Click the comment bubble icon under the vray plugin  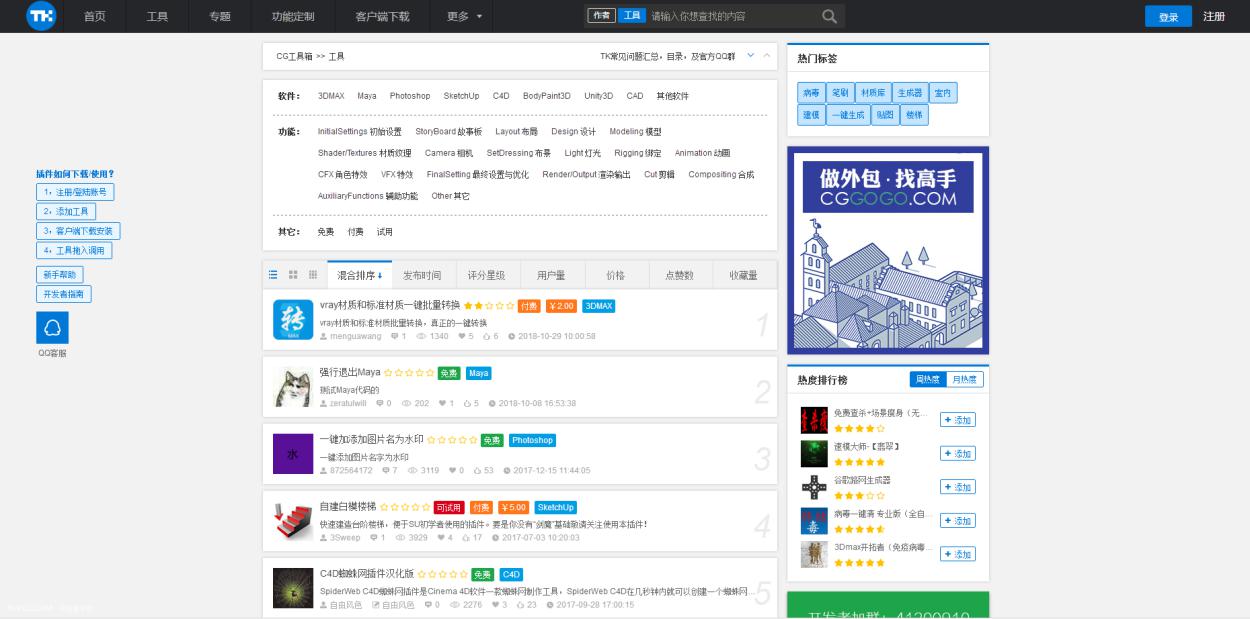[396, 337]
